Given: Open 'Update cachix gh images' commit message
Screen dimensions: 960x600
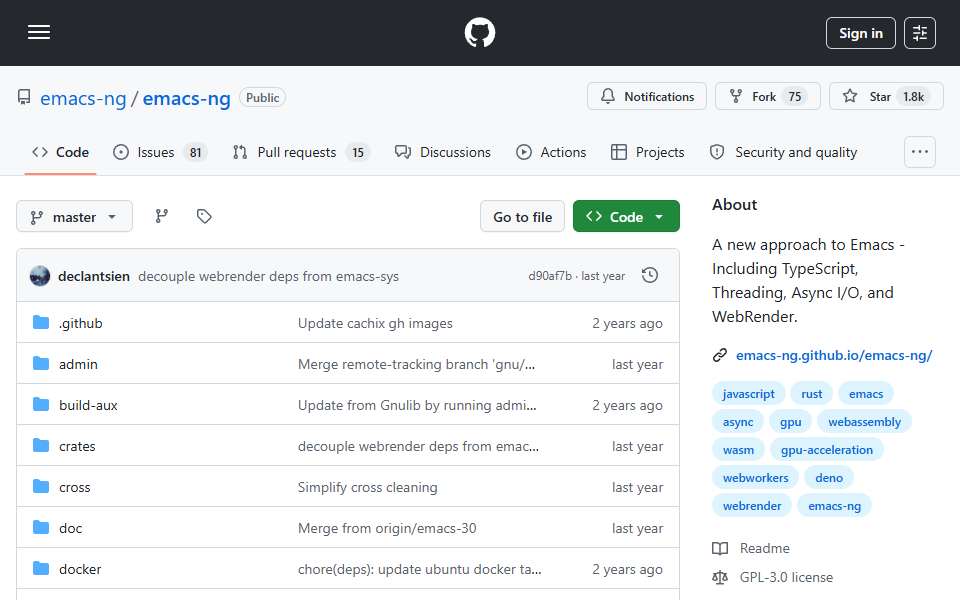Looking at the screenshot, I should tap(375, 323).
